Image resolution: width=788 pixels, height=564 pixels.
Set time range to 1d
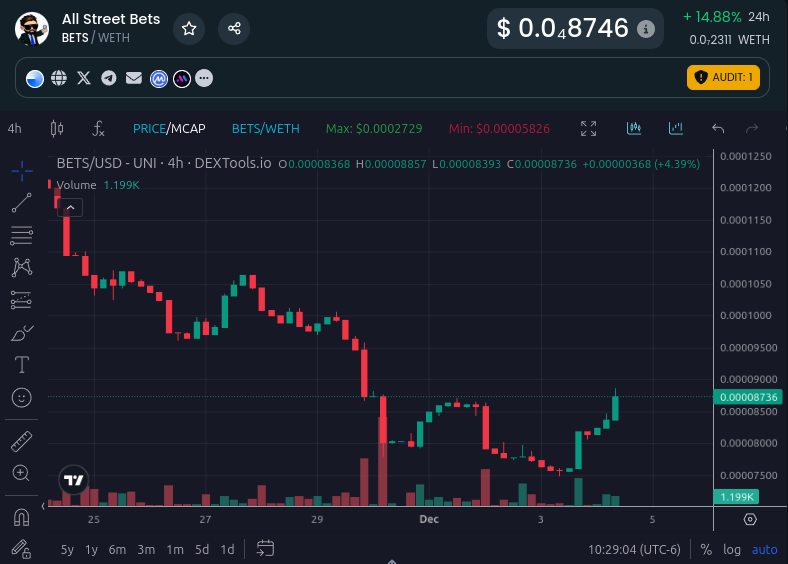pos(228,549)
